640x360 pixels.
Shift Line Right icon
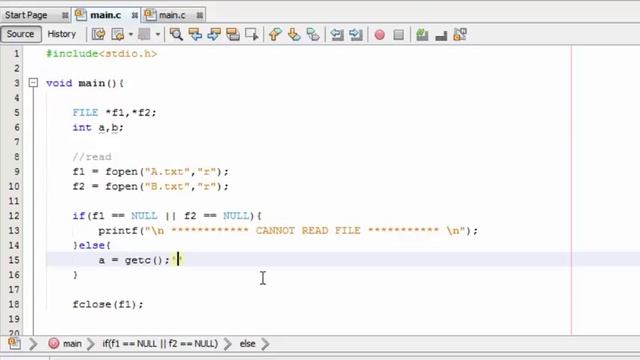tap(356, 34)
